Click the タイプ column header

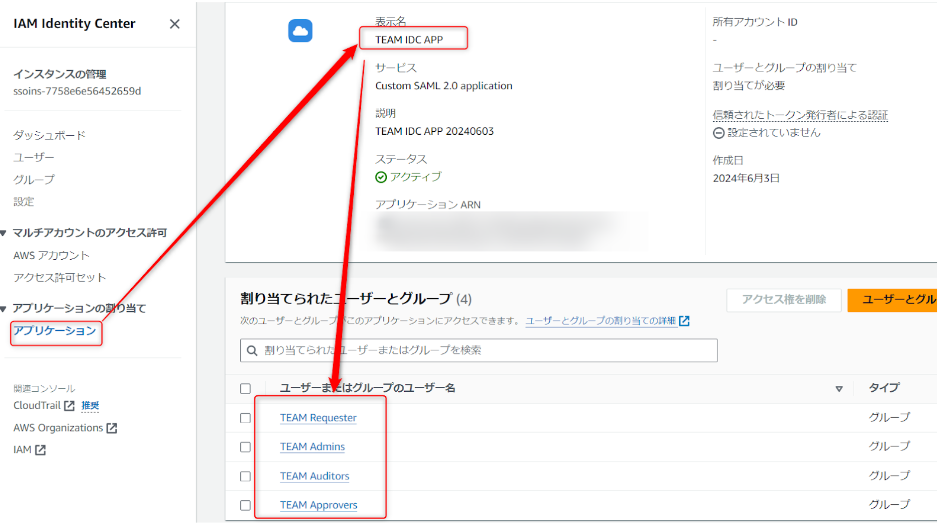pyautogui.click(x=884, y=388)
